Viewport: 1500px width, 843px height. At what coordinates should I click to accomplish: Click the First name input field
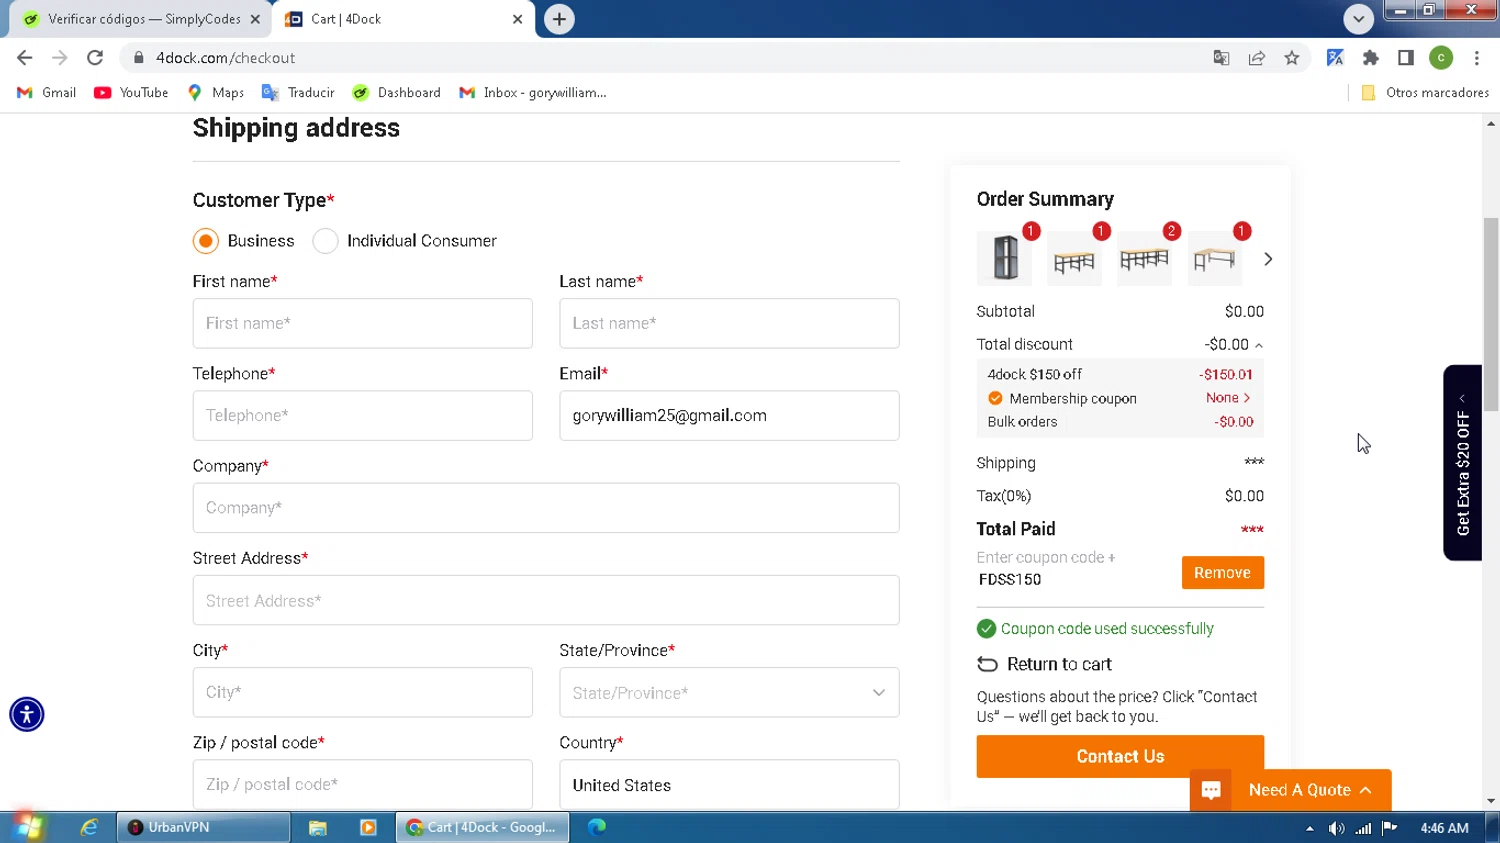(x=362, y=323)
